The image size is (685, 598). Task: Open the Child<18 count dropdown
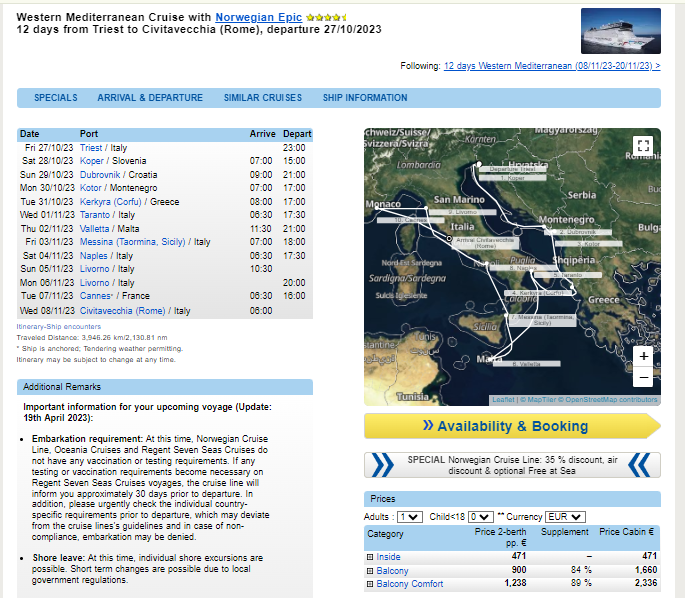point(481,517)
